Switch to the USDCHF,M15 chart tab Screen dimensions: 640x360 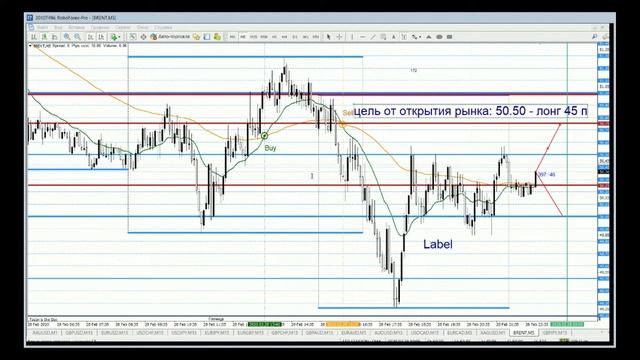coord(149,333)
